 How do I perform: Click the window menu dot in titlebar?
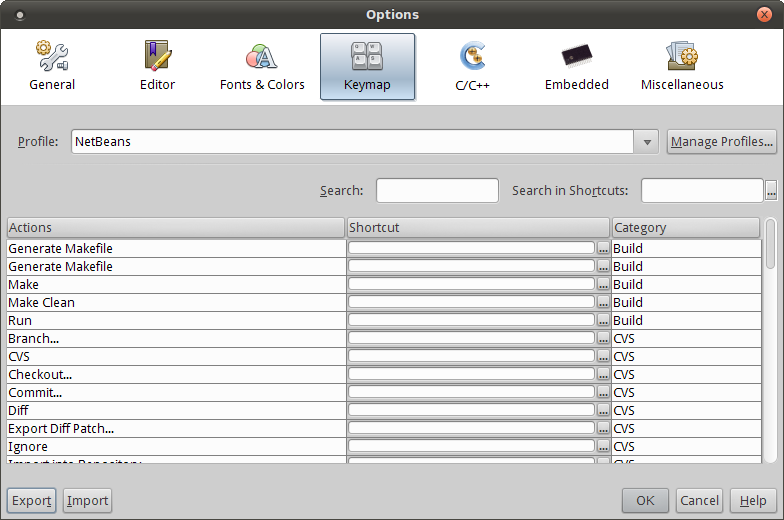click(20, 16)
